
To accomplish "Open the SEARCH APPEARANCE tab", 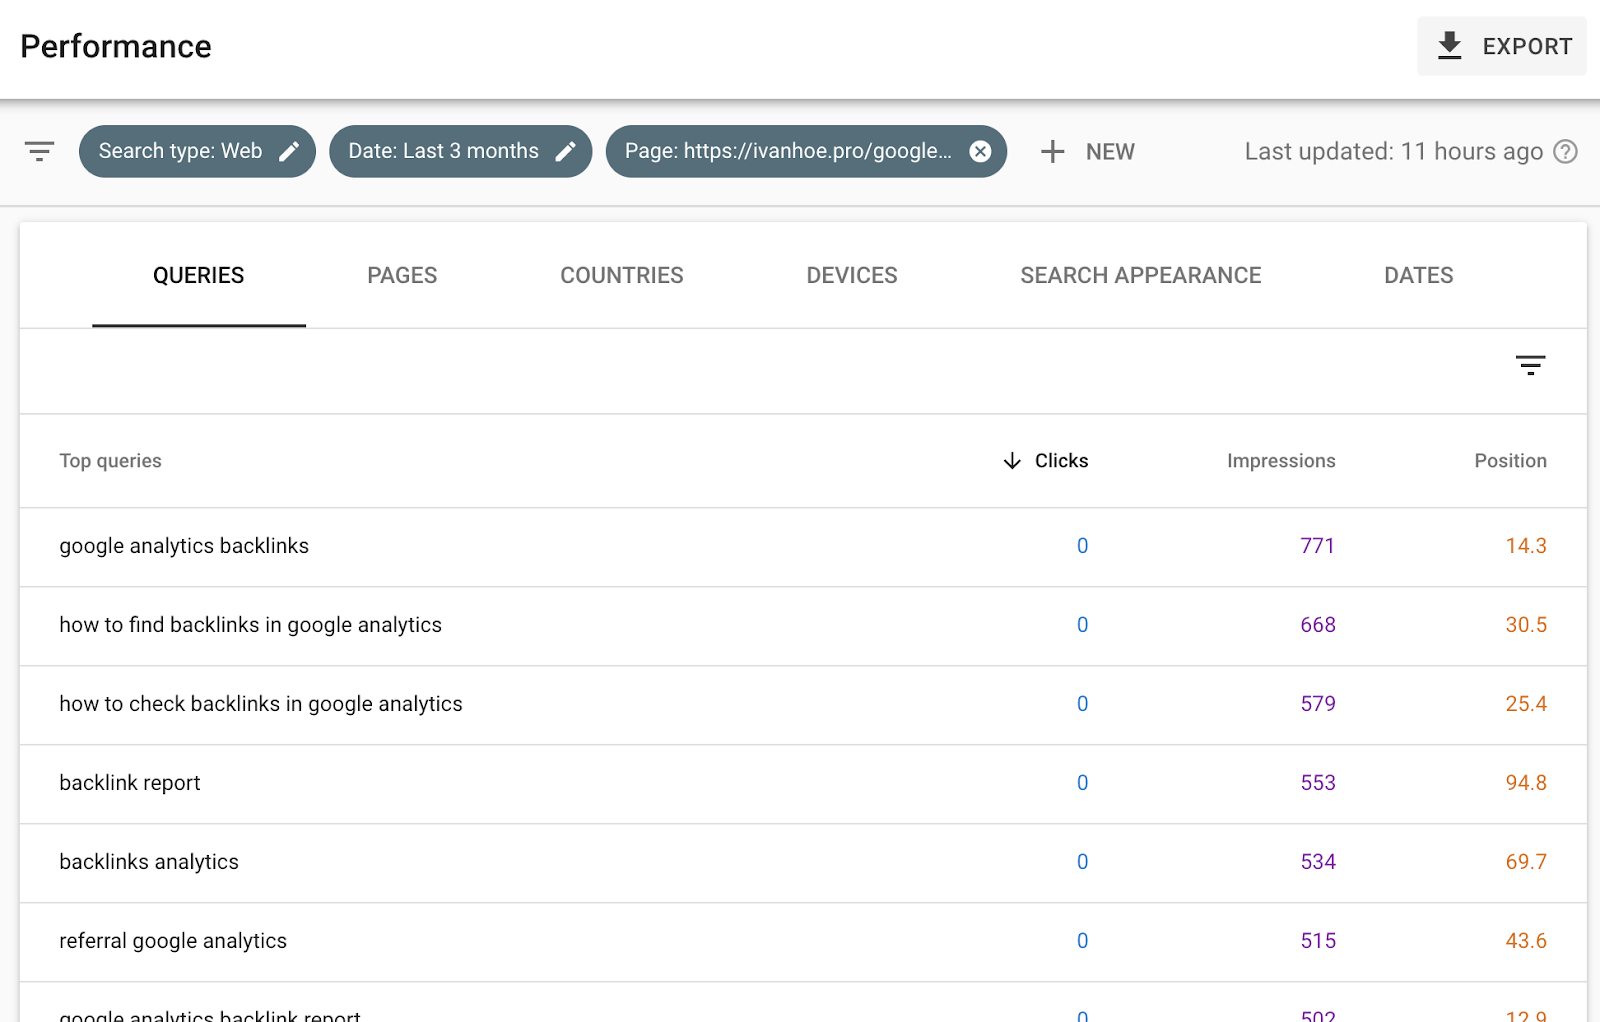I will tap(1140, 275).
